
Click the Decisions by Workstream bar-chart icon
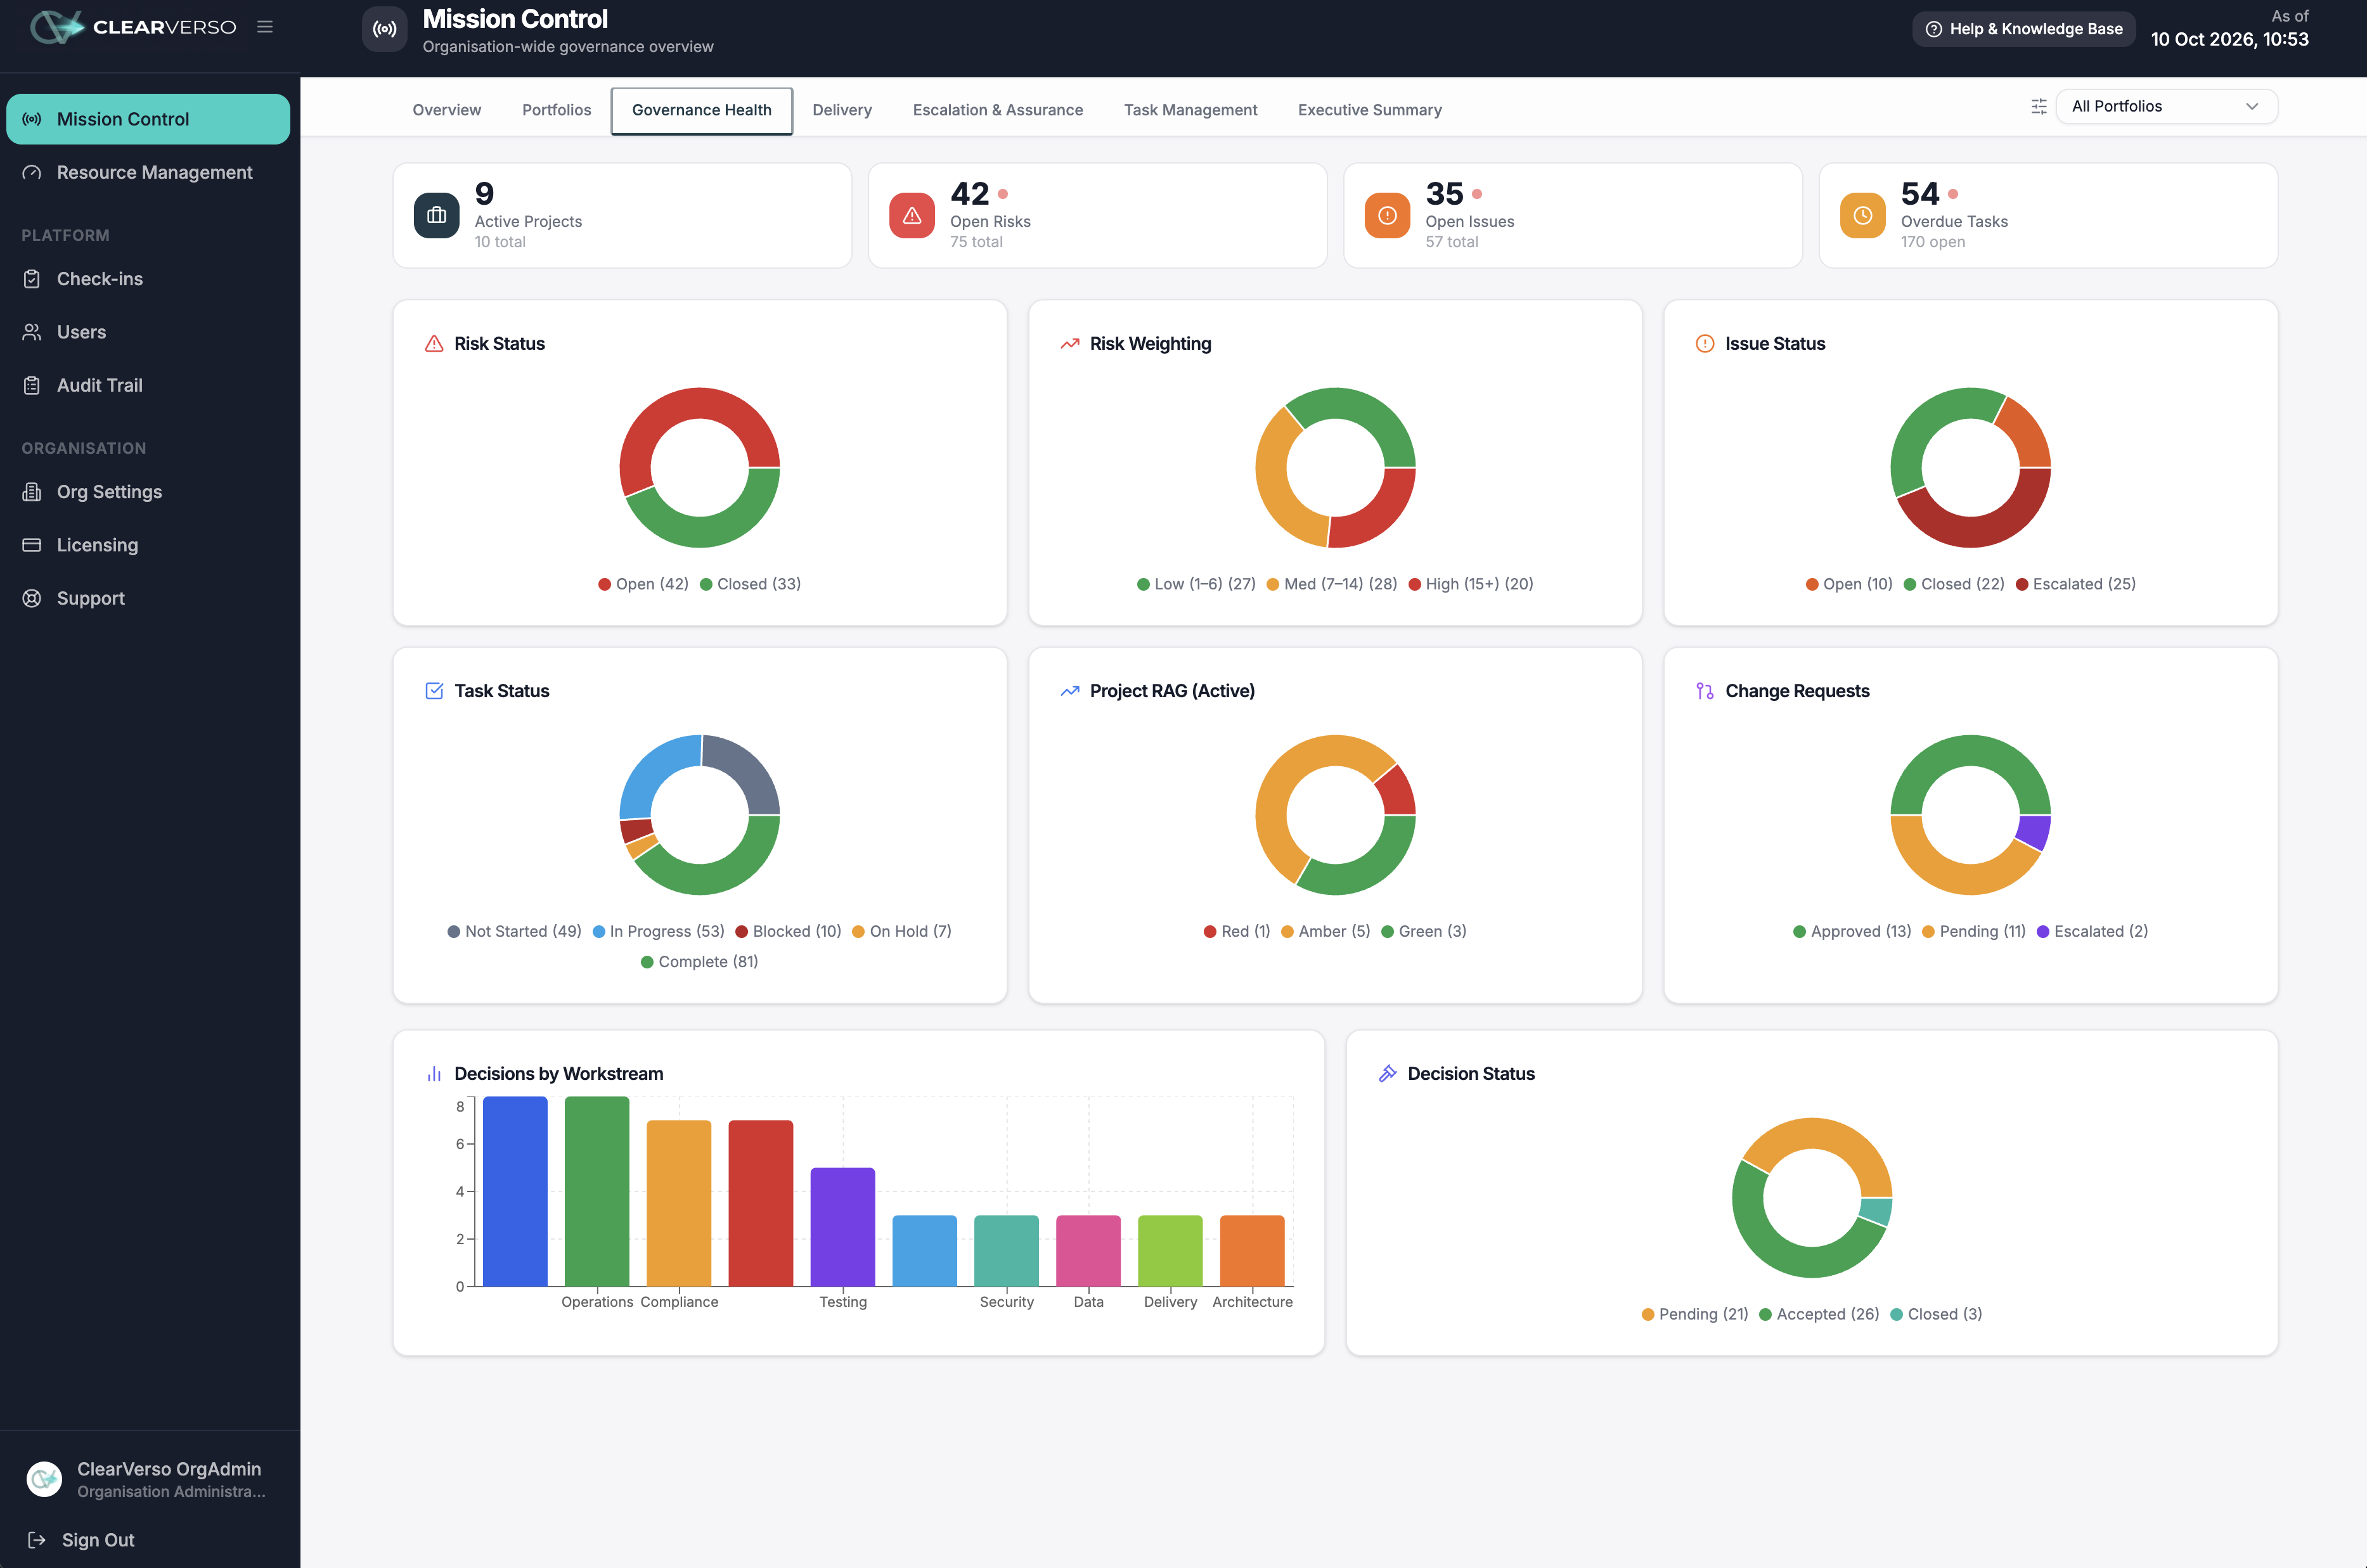click(x=434, y=1074)
